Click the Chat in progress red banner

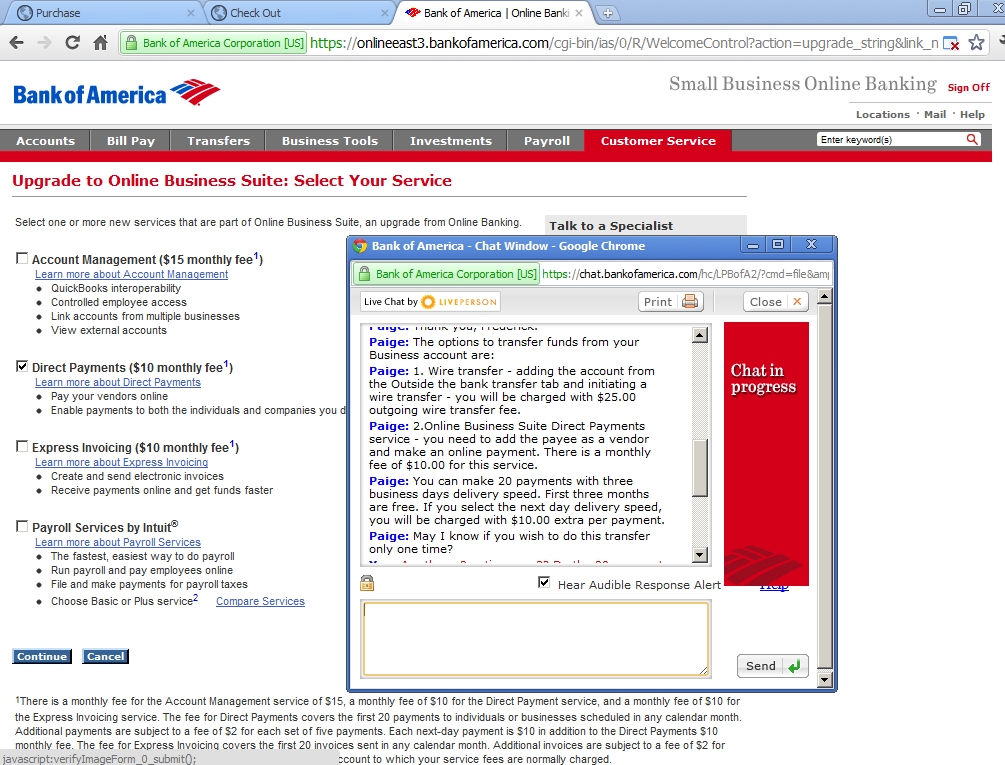[x=766, y=453]
